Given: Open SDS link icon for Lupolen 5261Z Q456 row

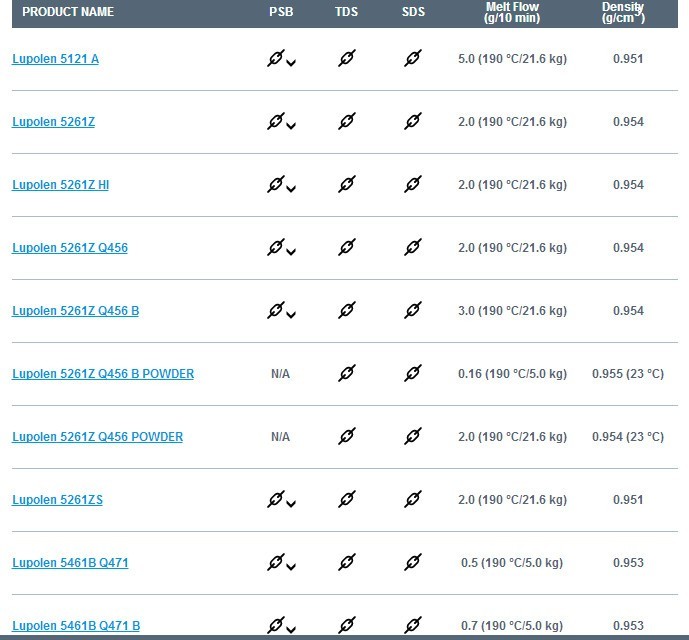Looking at the screenshot, I should click(x=413, y=247).
